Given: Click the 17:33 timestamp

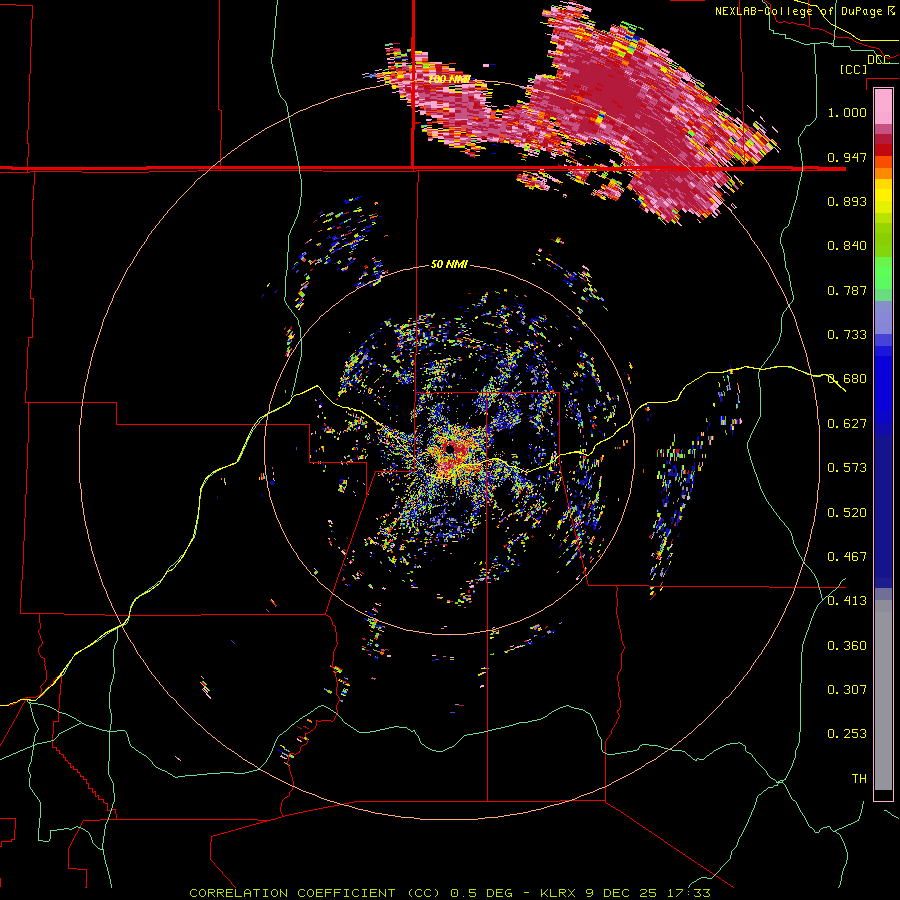Looking at the screenshot, I should point(689,893).
